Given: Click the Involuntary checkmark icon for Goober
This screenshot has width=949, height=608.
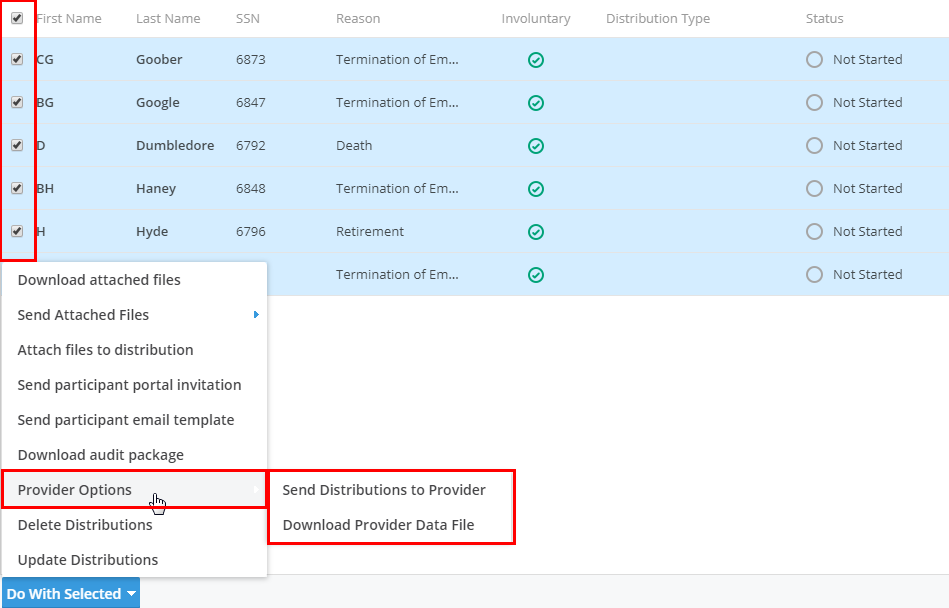Looking at the screenshot, I should [536, 60].
